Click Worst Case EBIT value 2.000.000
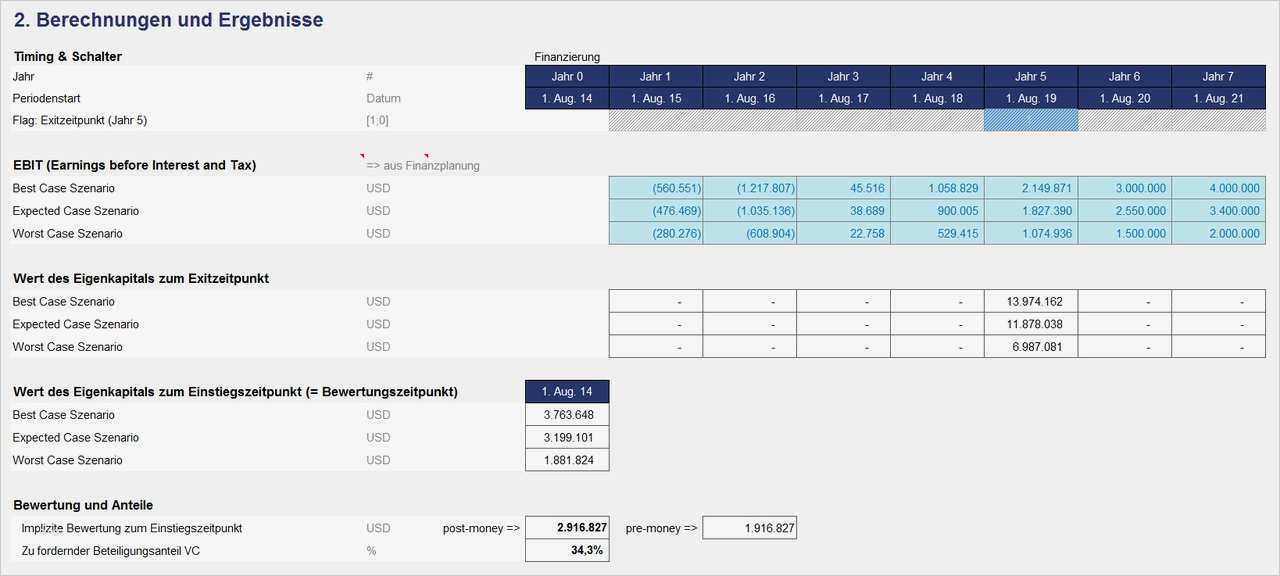The width and height of the screenshot is (1280, 576). (1218, 233)
